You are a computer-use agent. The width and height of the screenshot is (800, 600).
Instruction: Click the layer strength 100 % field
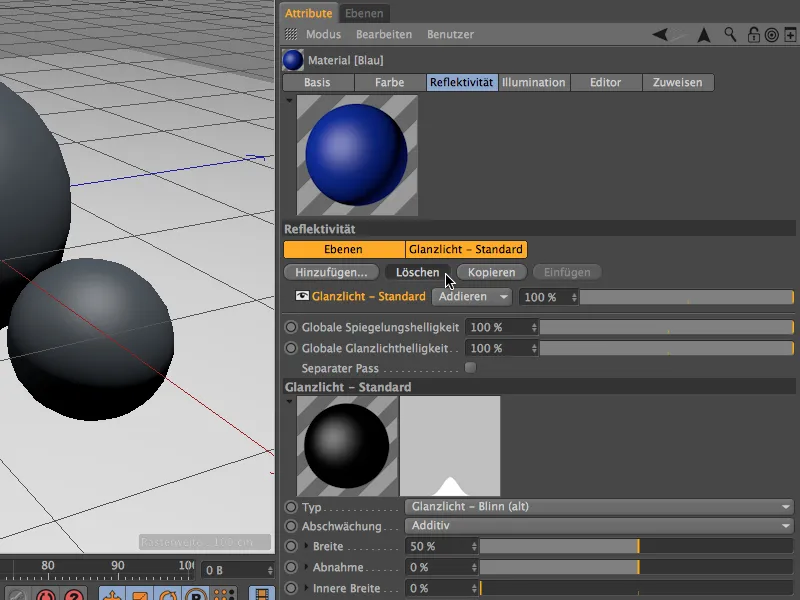(x=548, y=297)
